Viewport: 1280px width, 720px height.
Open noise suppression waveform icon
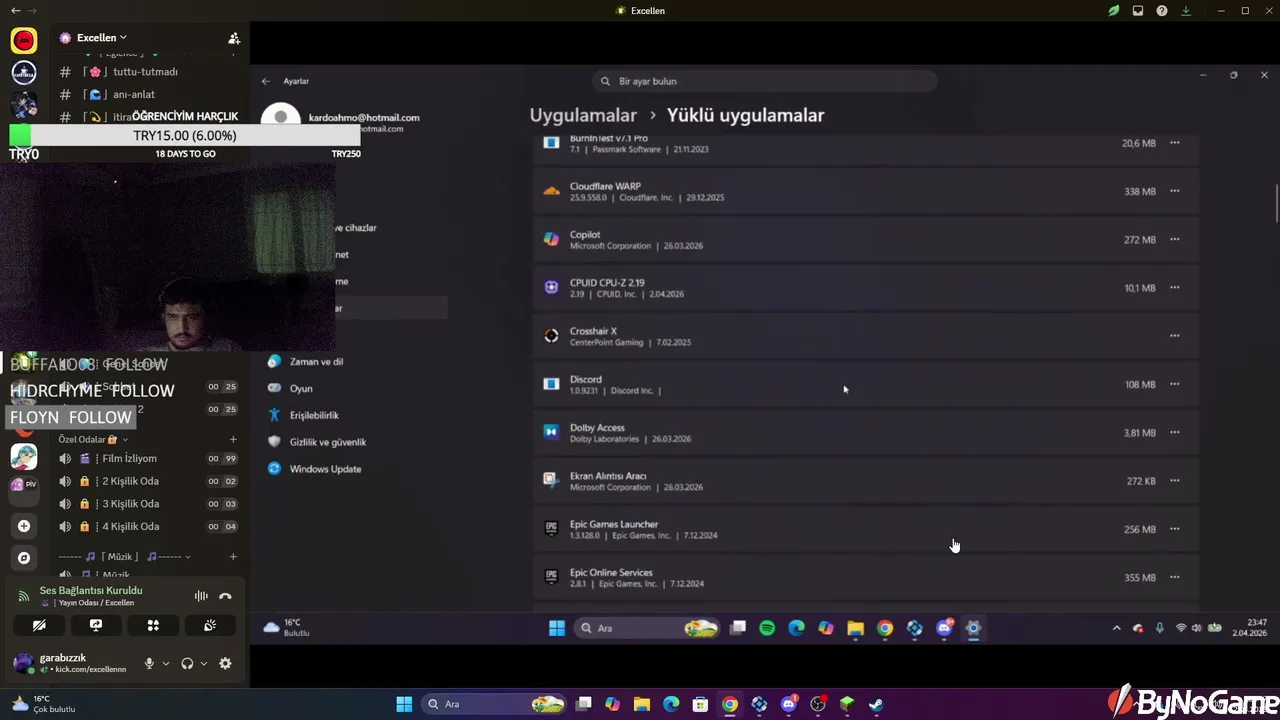[x=201, y=596]
